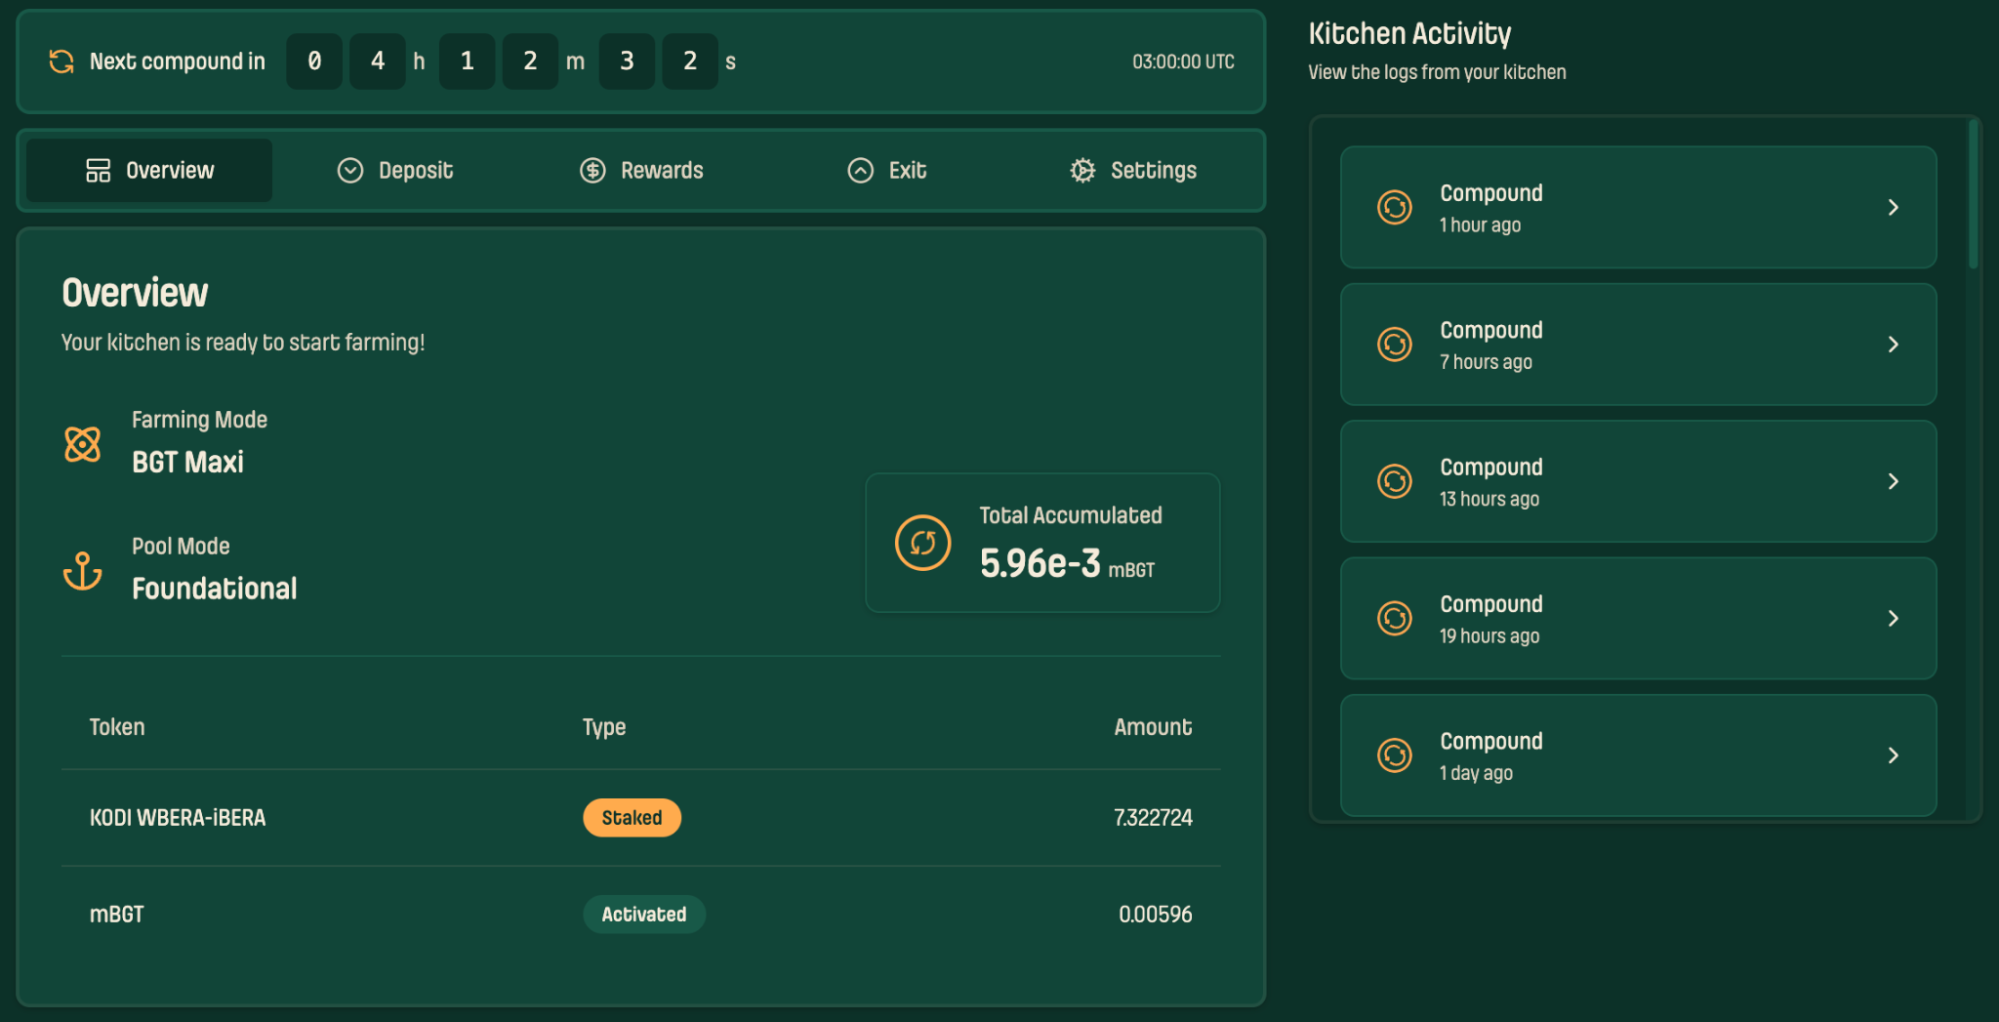Expand the Compound 1 hour ago chevron

pos(1892,208)
